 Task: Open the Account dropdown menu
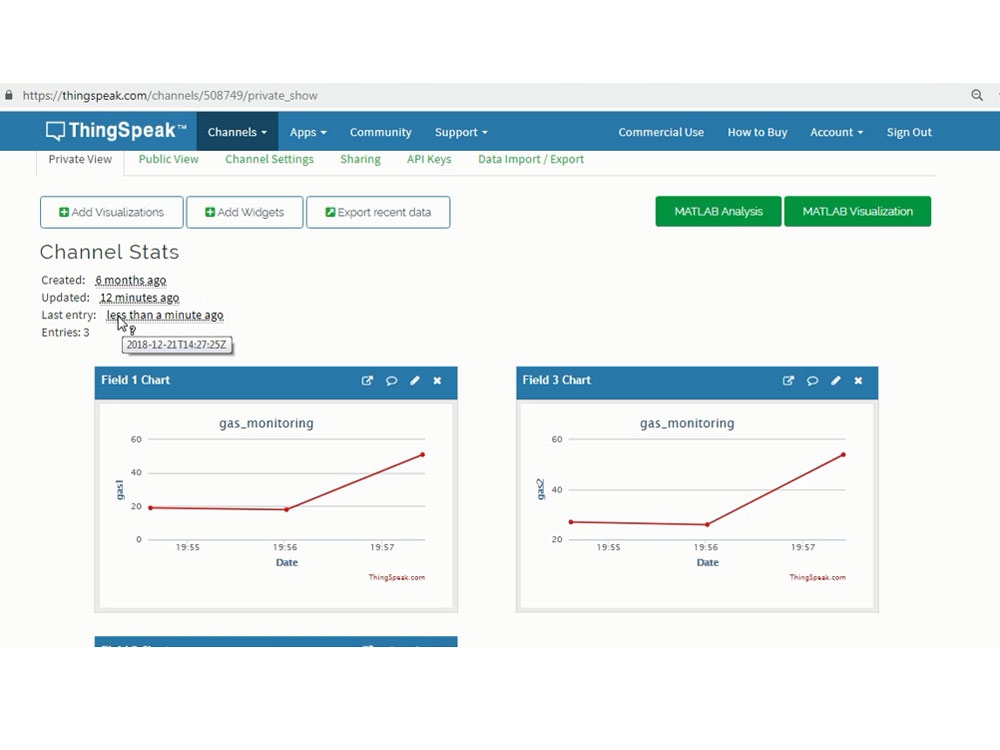pyautogui.click(x=836, y=132)
